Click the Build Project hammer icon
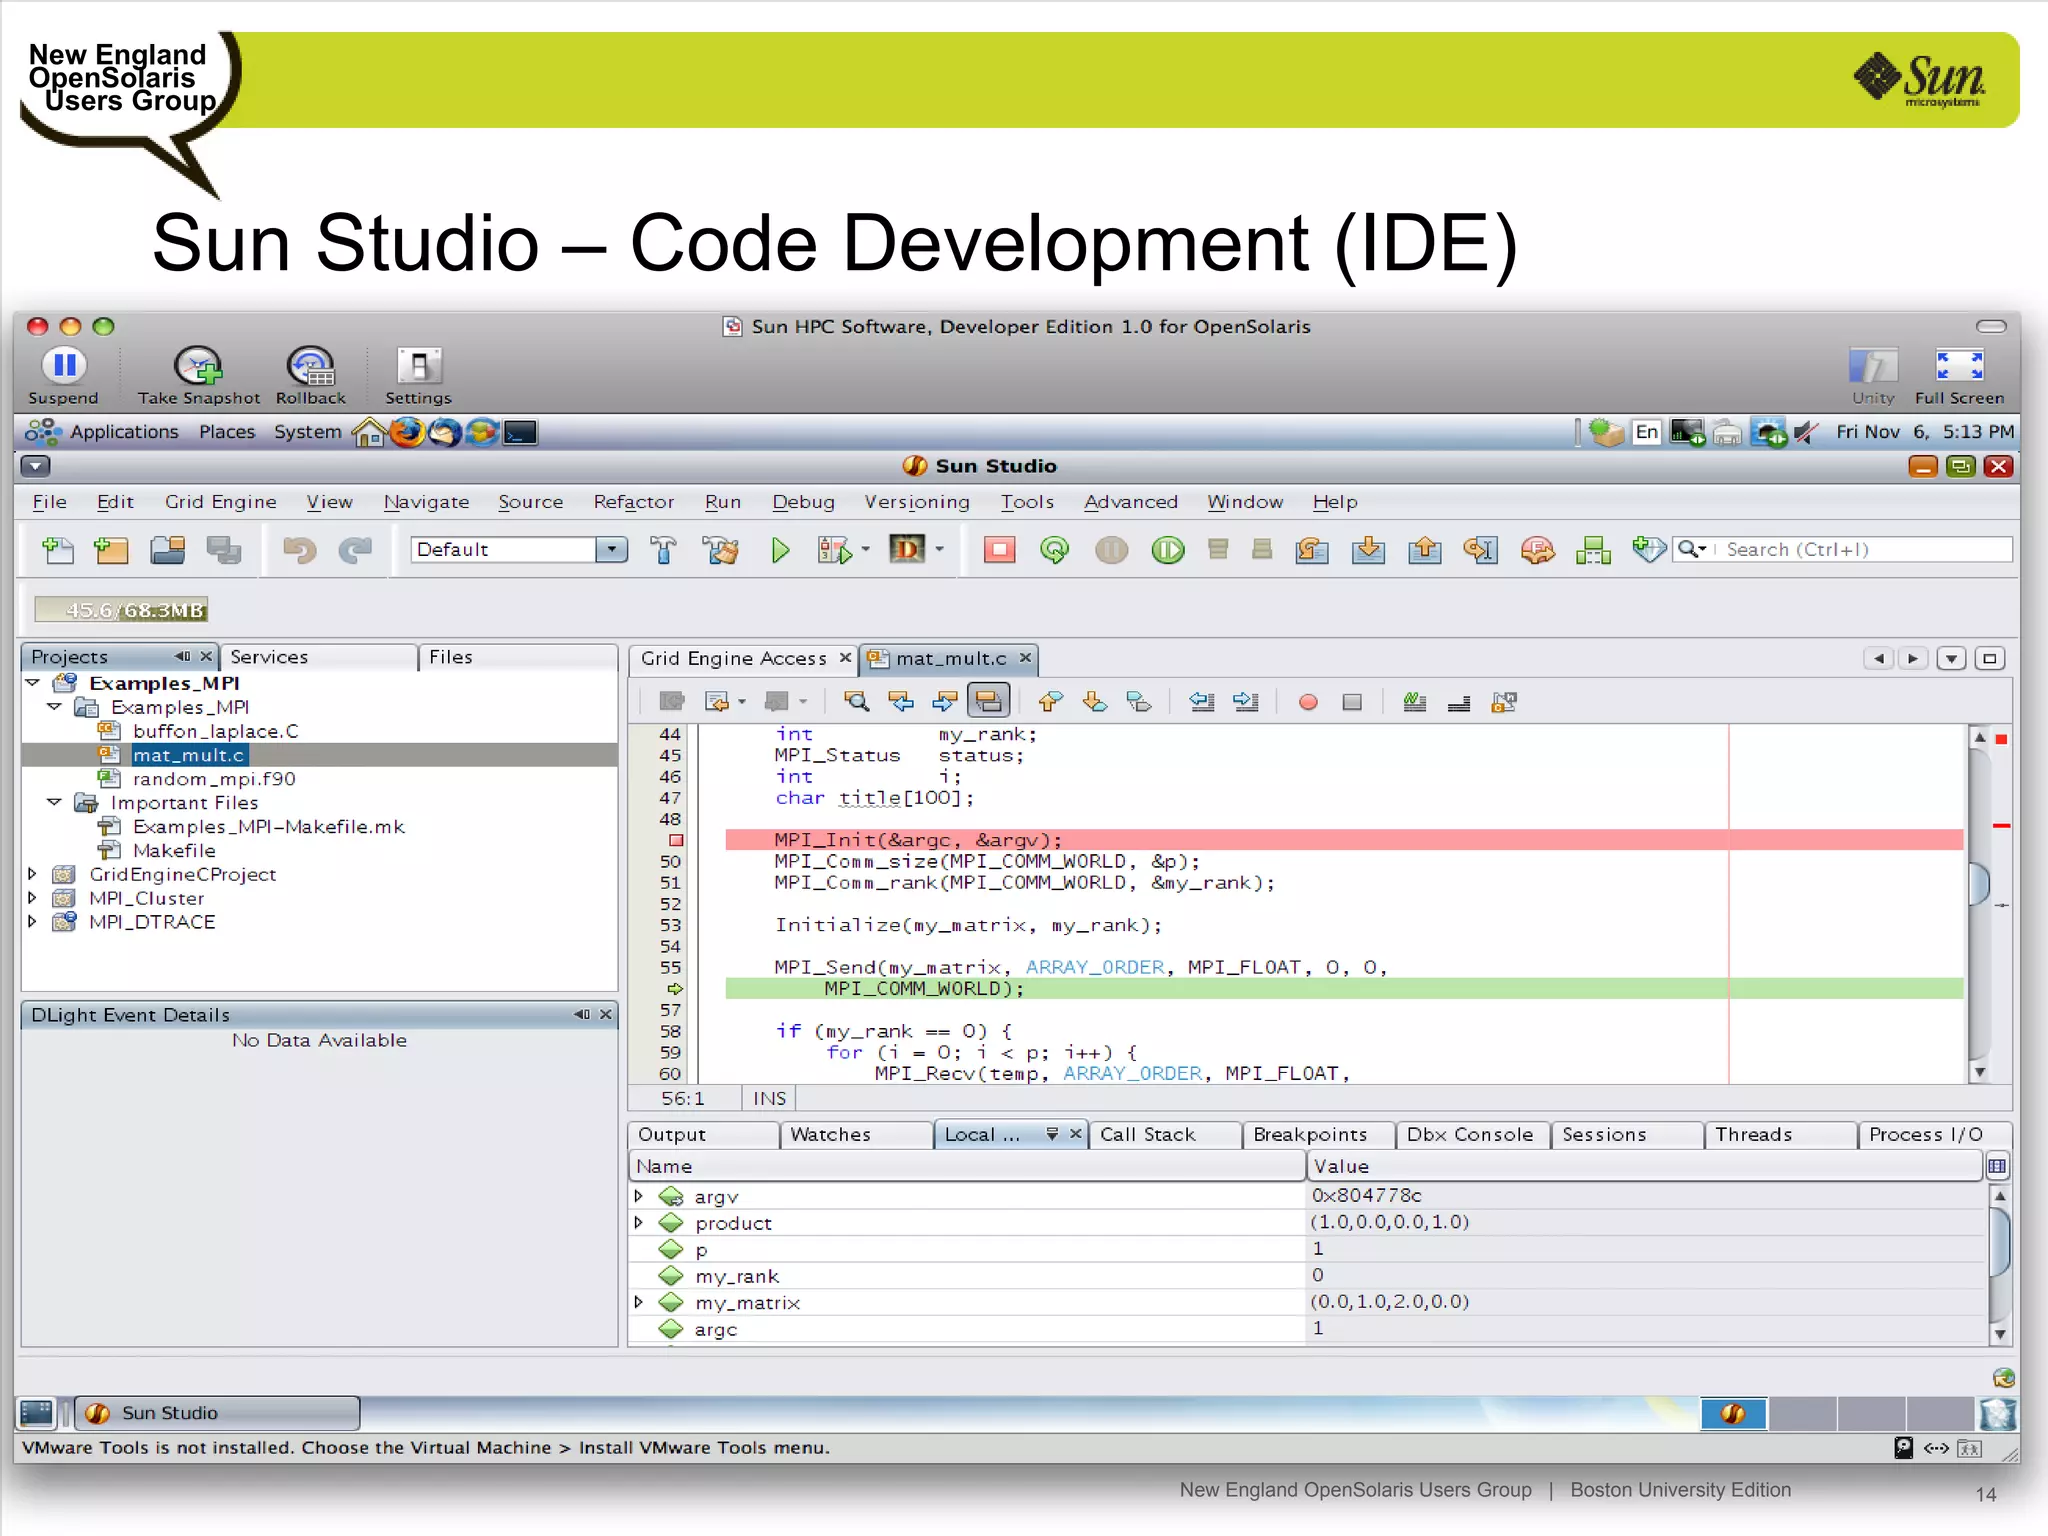Image resolution: width=2048 pixels, height=1536 pixels. (663, 550)
